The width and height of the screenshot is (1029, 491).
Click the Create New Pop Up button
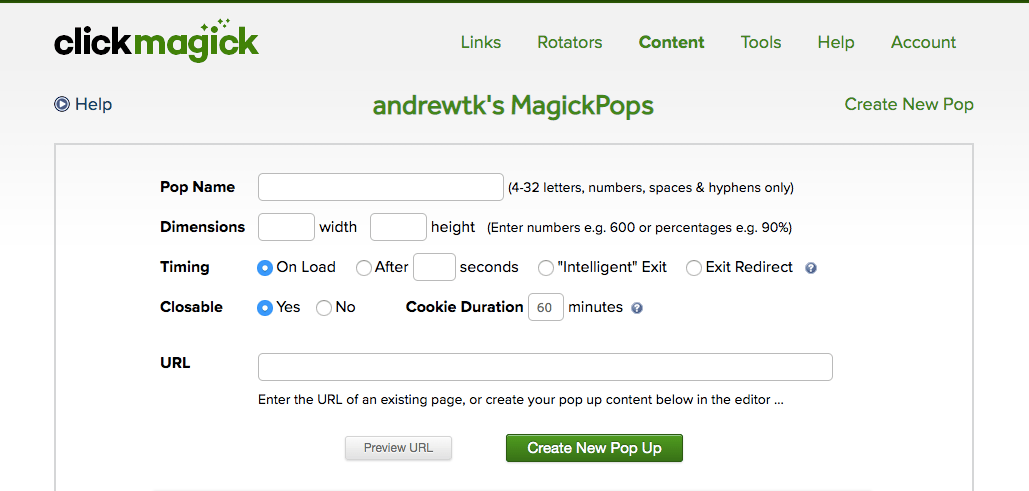click(x=594, y=448)
